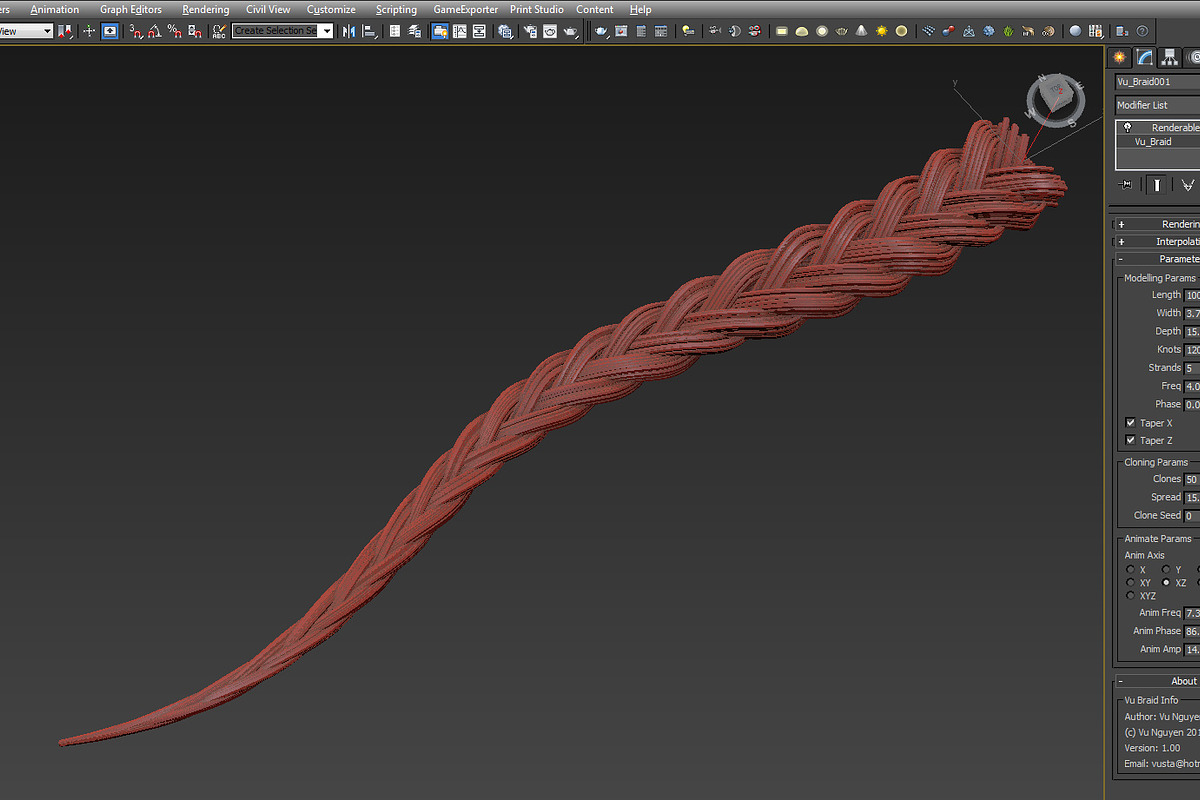Viewport: 1200px width, 800px height.
Task: Open Render Setup dialog icon
Action: pyautogui.click(x=530, y=31)
